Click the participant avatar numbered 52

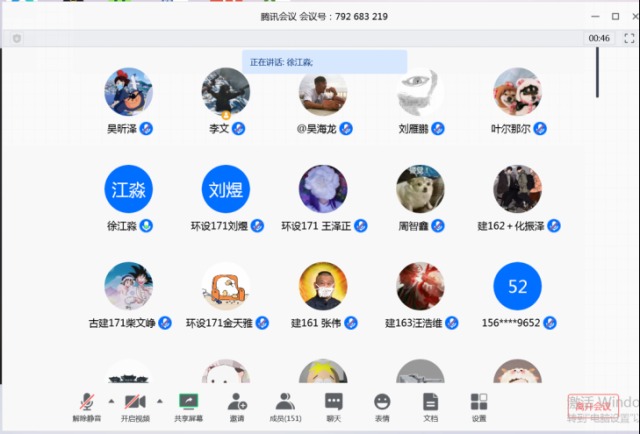coord(517,287)
